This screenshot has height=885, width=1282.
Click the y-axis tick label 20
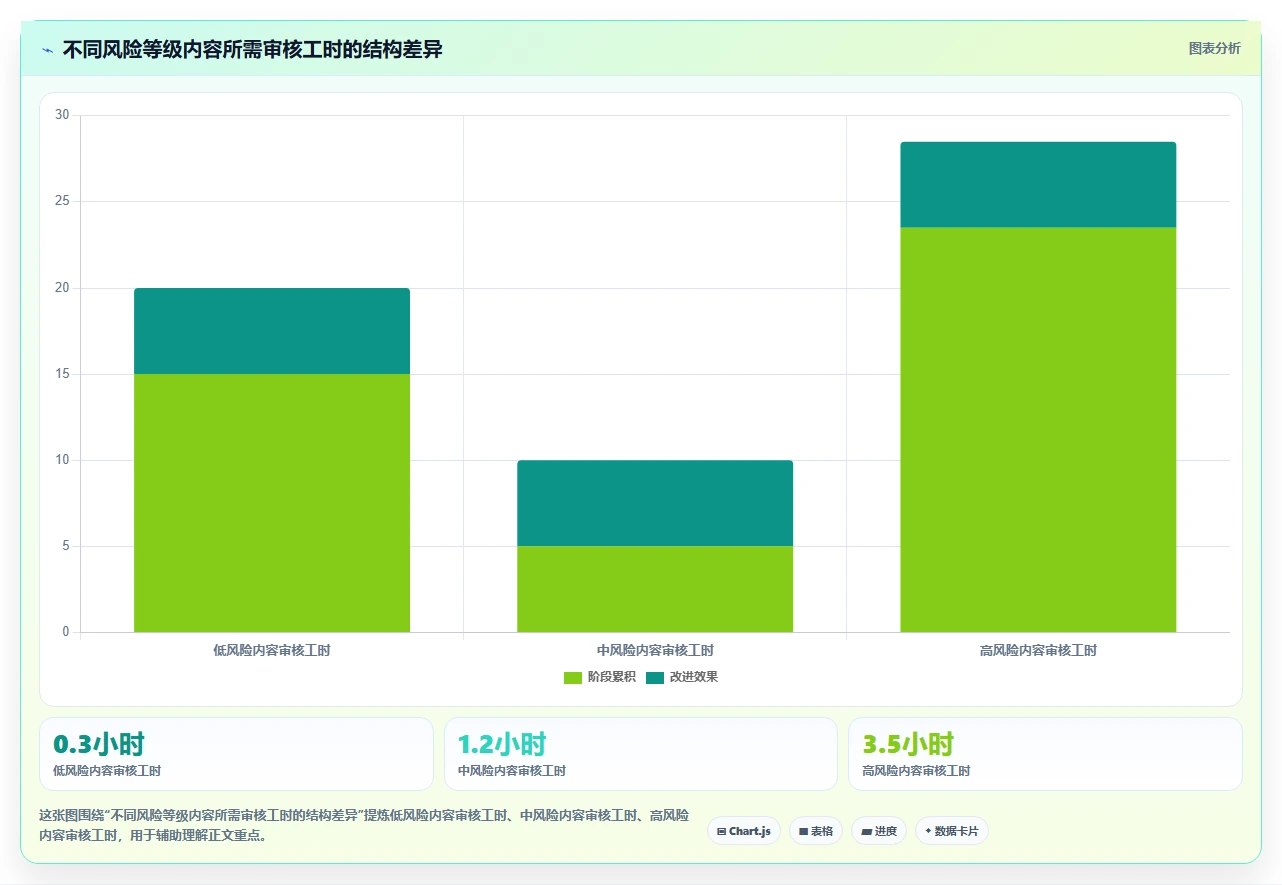pos(62,288)
